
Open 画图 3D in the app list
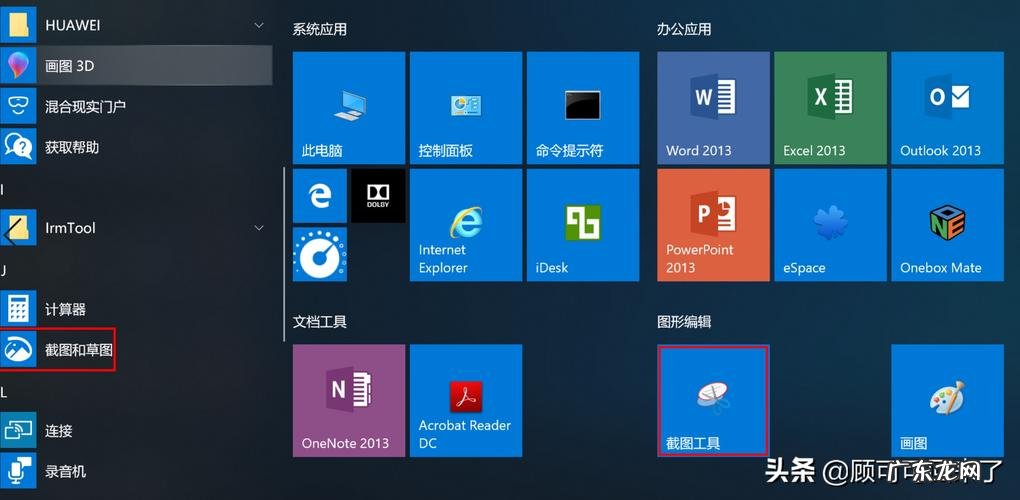[136, 65]
